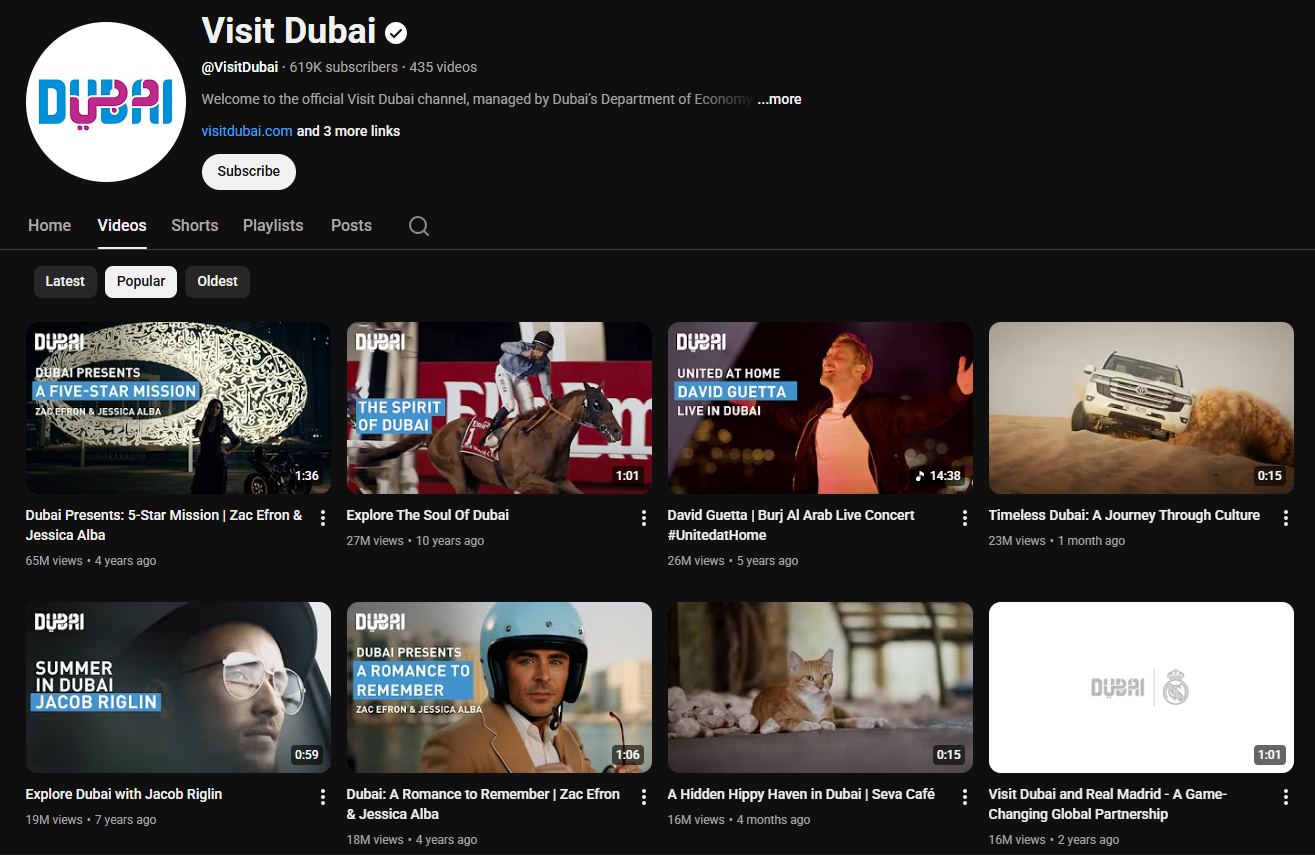Open the Posts tab
Viewport: 1315px width, 855px height.
point(351,226)
